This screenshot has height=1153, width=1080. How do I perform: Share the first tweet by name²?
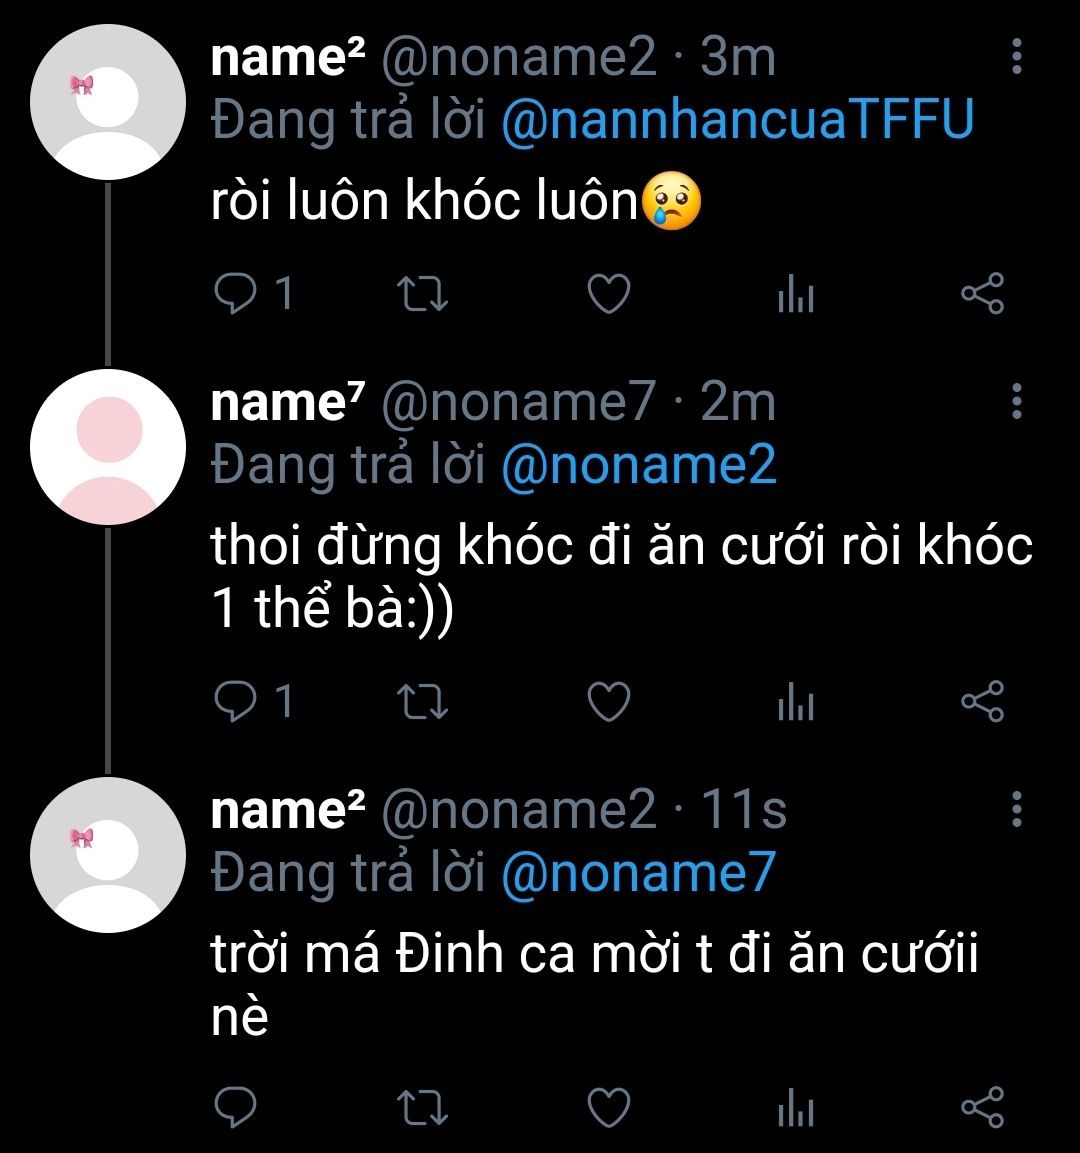(981, 295)
